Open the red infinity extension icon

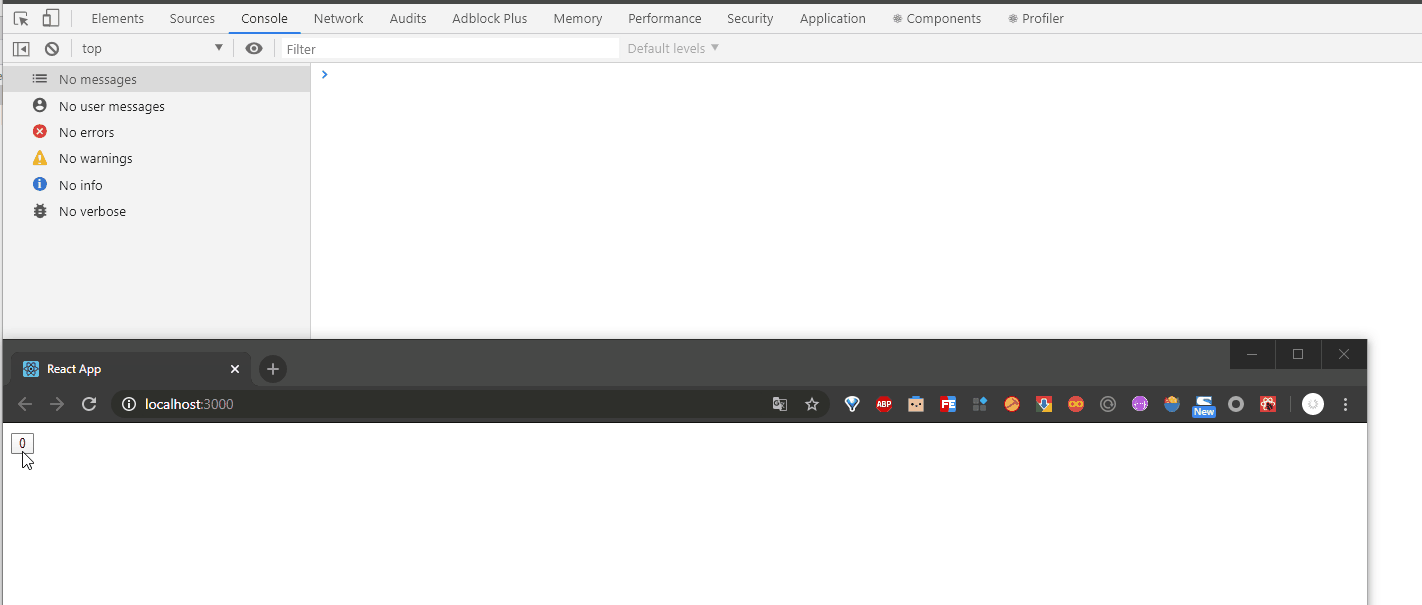pos(1076,404)
